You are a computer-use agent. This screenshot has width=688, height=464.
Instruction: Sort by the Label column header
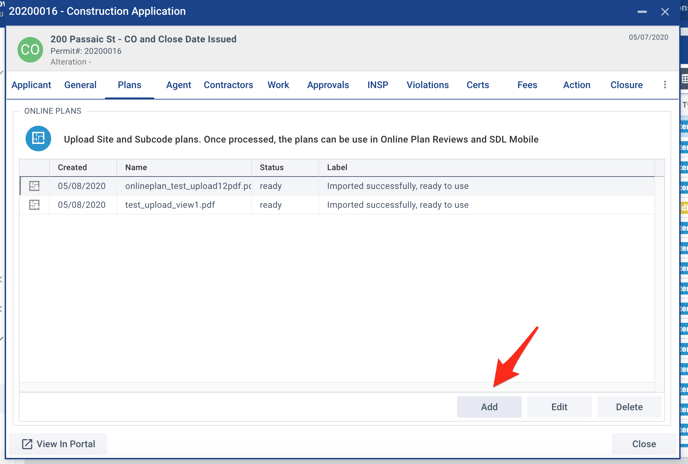[486, 167]
